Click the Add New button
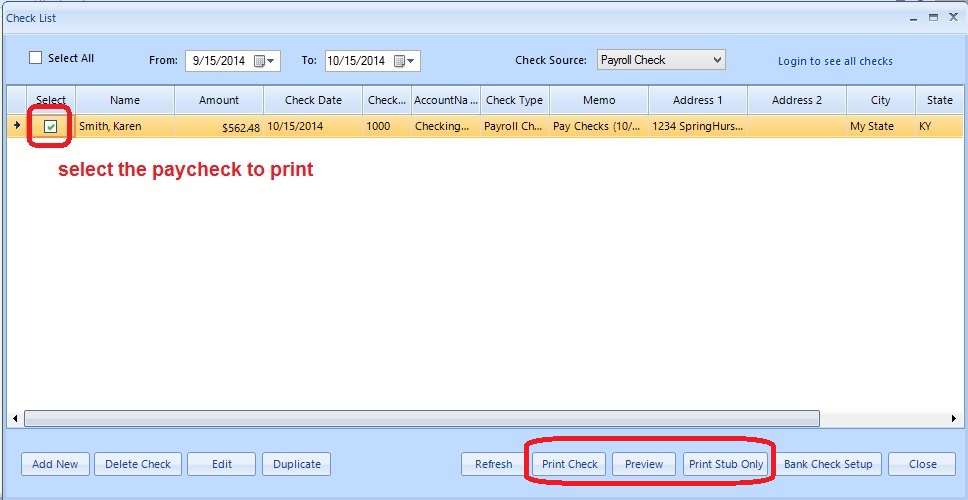 (x=55, y=464)
